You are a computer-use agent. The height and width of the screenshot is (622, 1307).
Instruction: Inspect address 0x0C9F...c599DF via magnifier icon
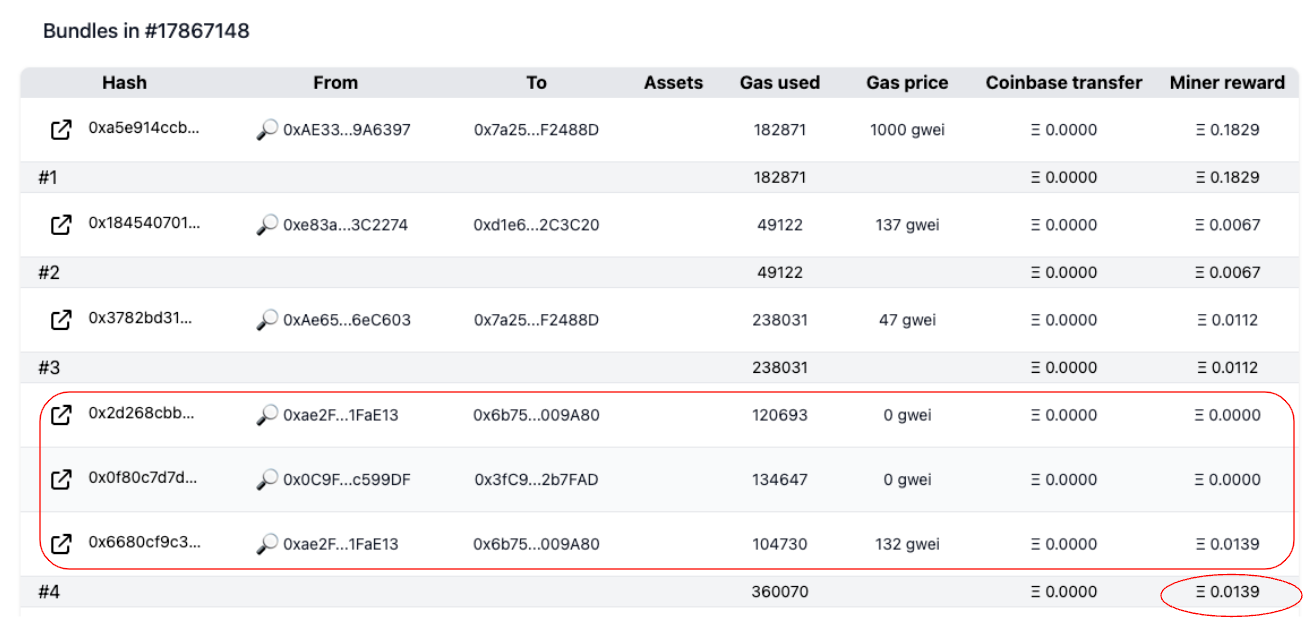point(266,479)
